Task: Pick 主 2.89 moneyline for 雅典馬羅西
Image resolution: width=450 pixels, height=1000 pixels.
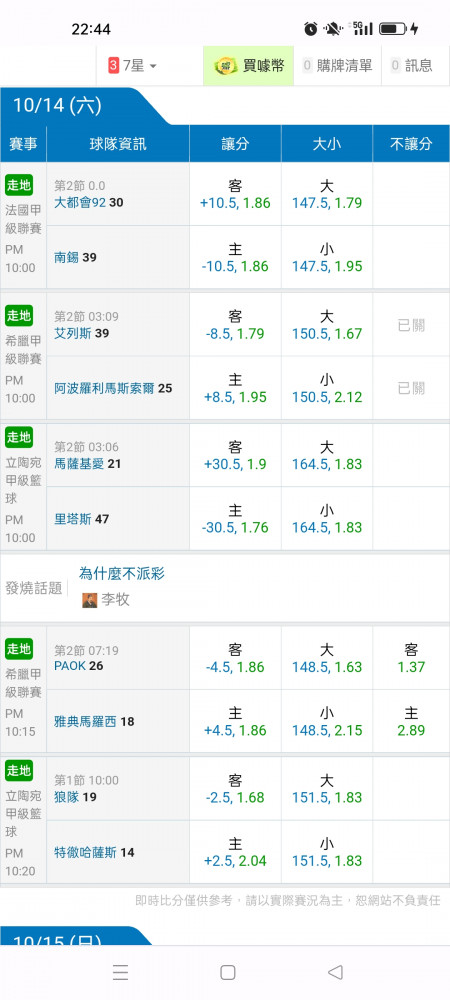Action: pyautogui.click(x=411, y=721)
